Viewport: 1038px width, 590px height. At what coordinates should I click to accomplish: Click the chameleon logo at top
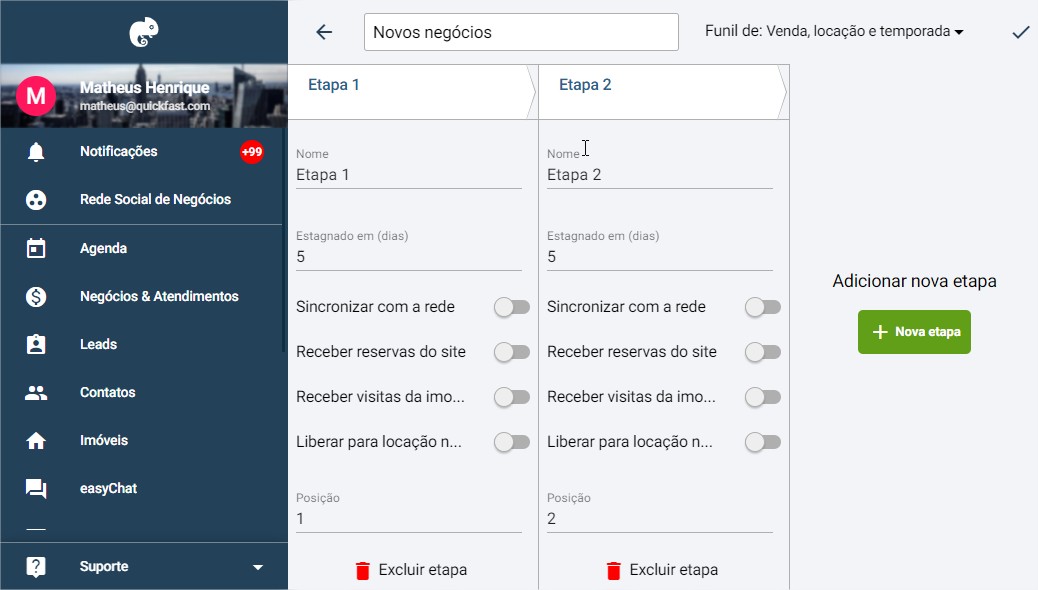[144, 32]
